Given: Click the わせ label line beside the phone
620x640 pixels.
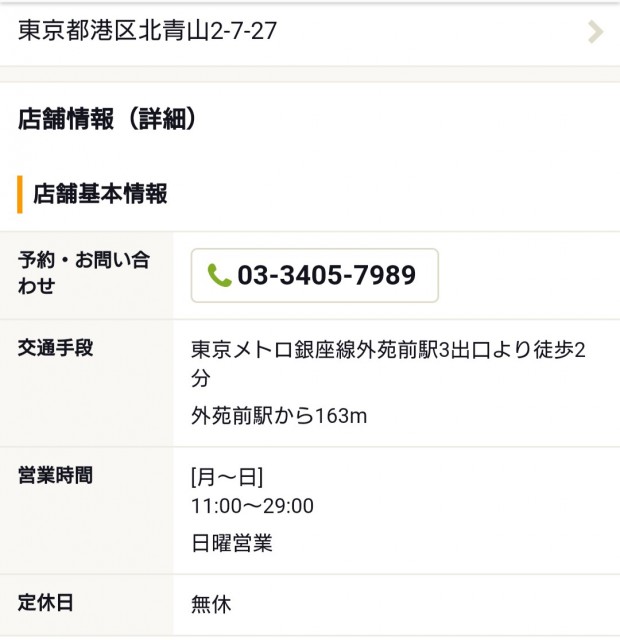Looking at the screenshot, I should coord(37,287).
